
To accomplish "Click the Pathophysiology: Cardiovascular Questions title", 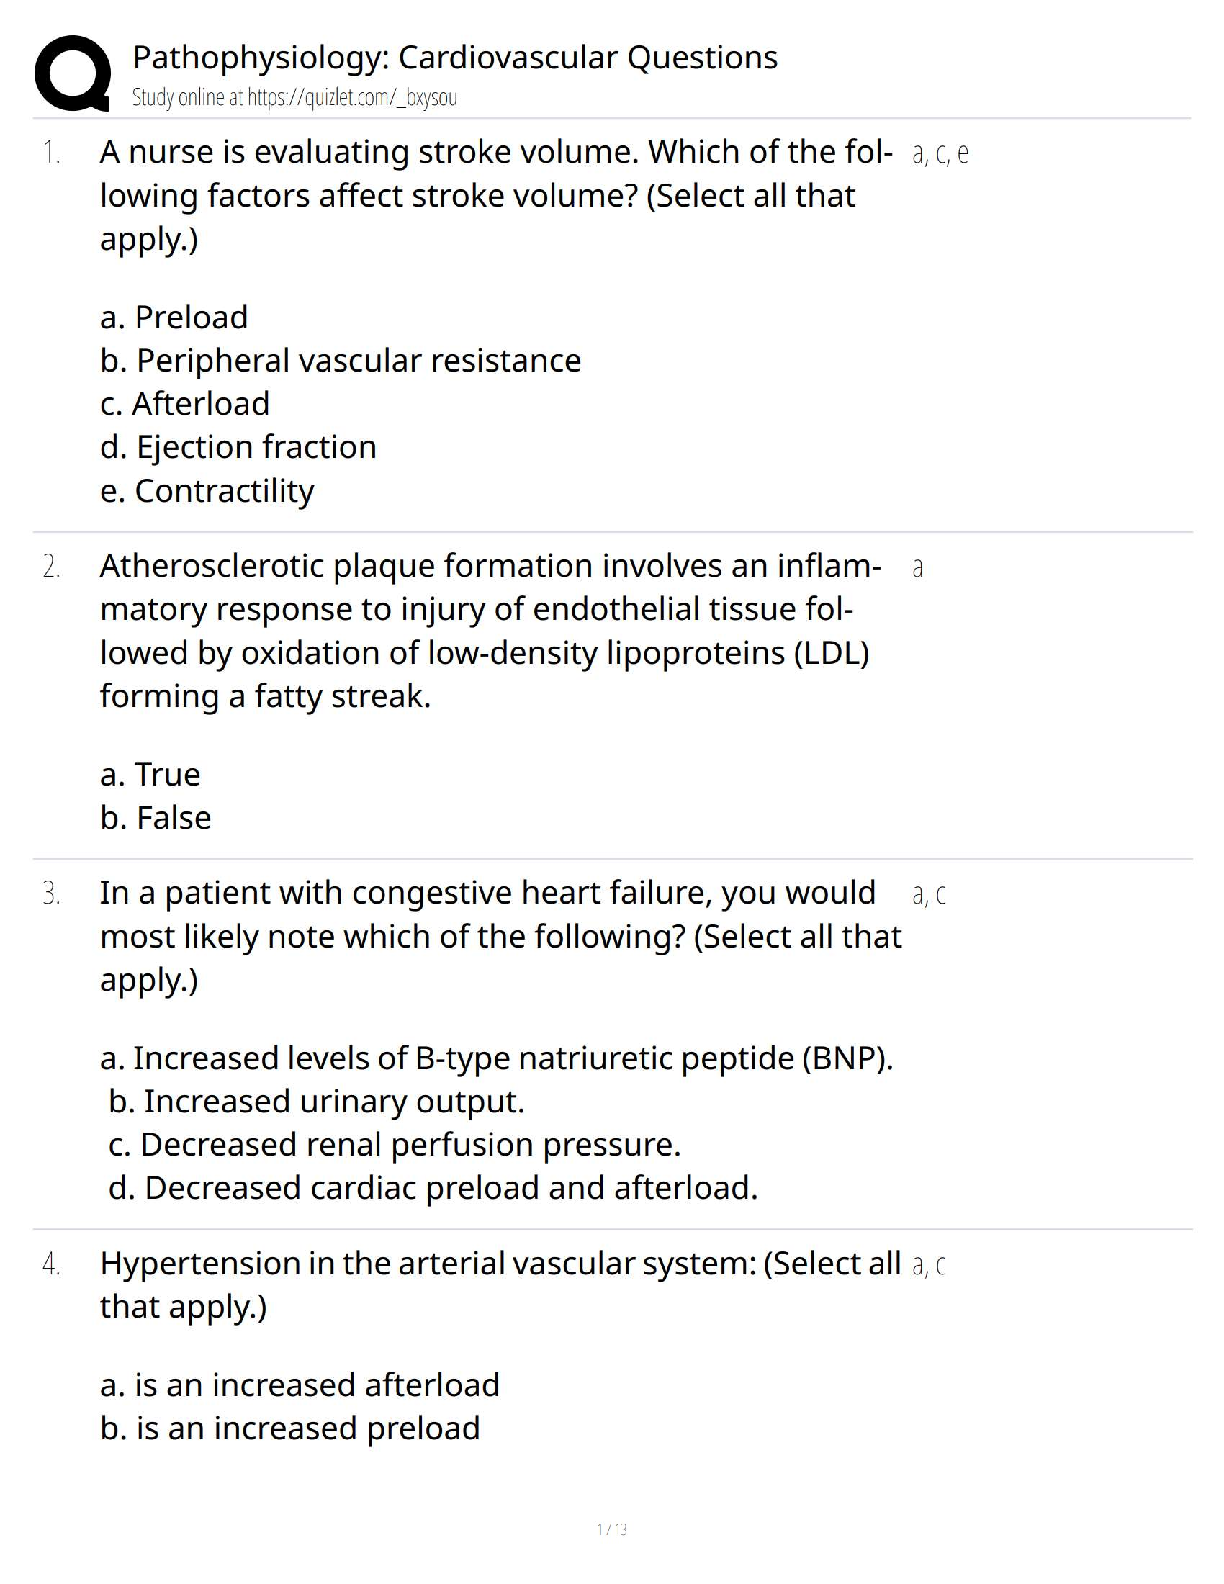I will click(x=455, y=58).
